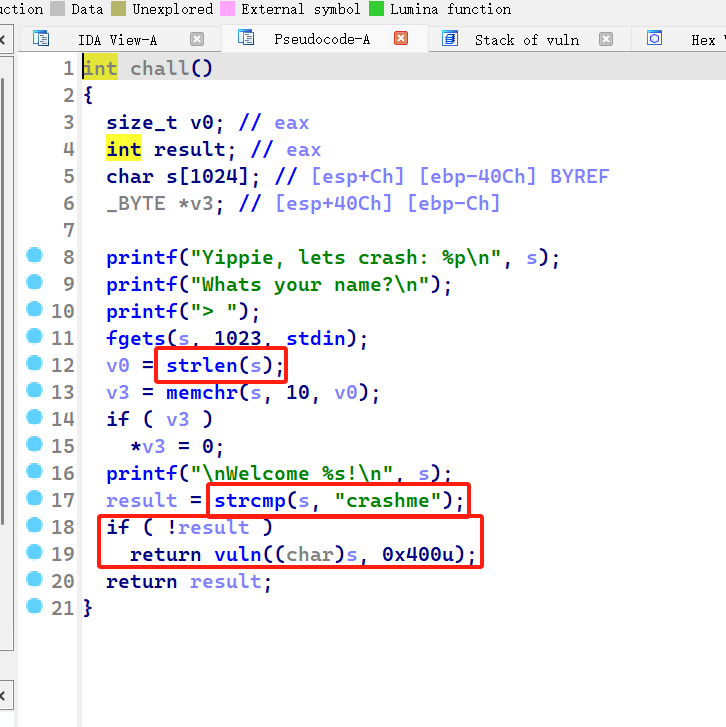
Task: Click the Hex View tab icon
Action: [x=654, y=38]
